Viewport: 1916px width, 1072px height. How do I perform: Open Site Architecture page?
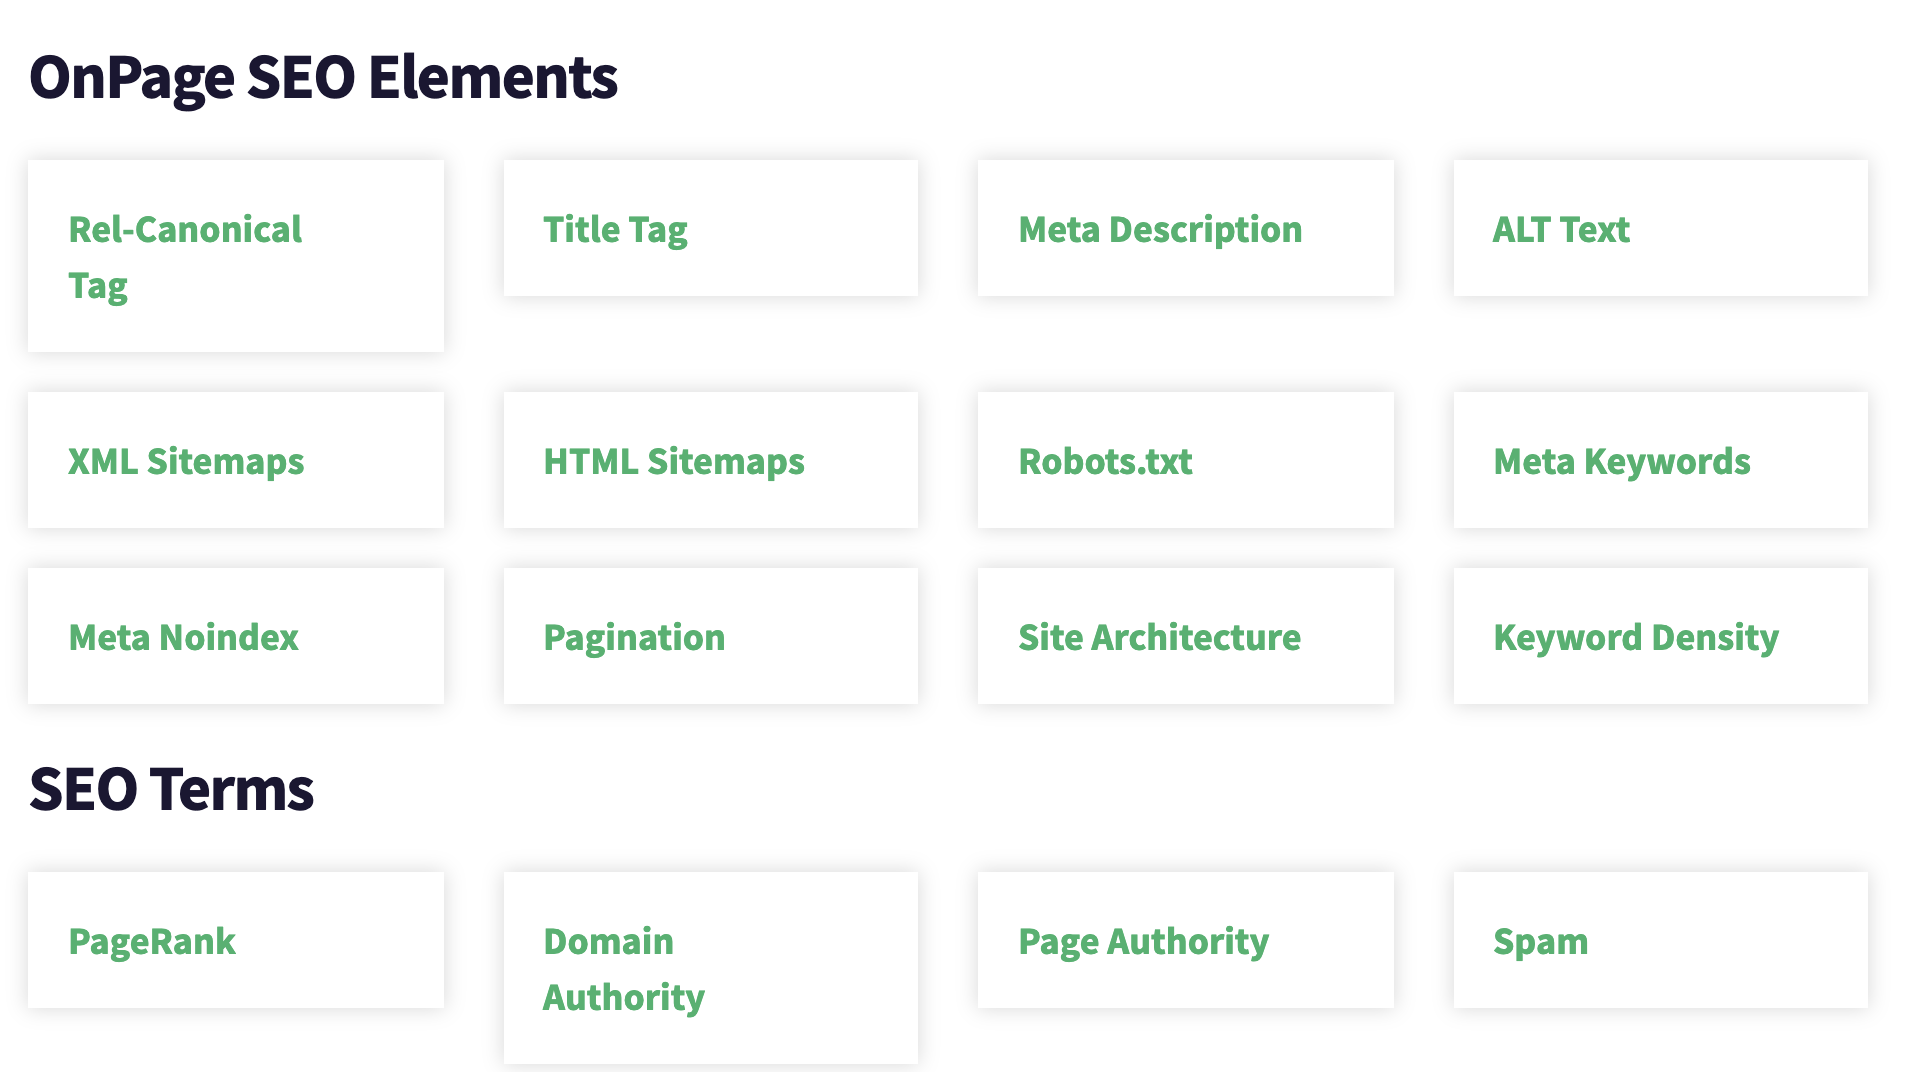1160,638
